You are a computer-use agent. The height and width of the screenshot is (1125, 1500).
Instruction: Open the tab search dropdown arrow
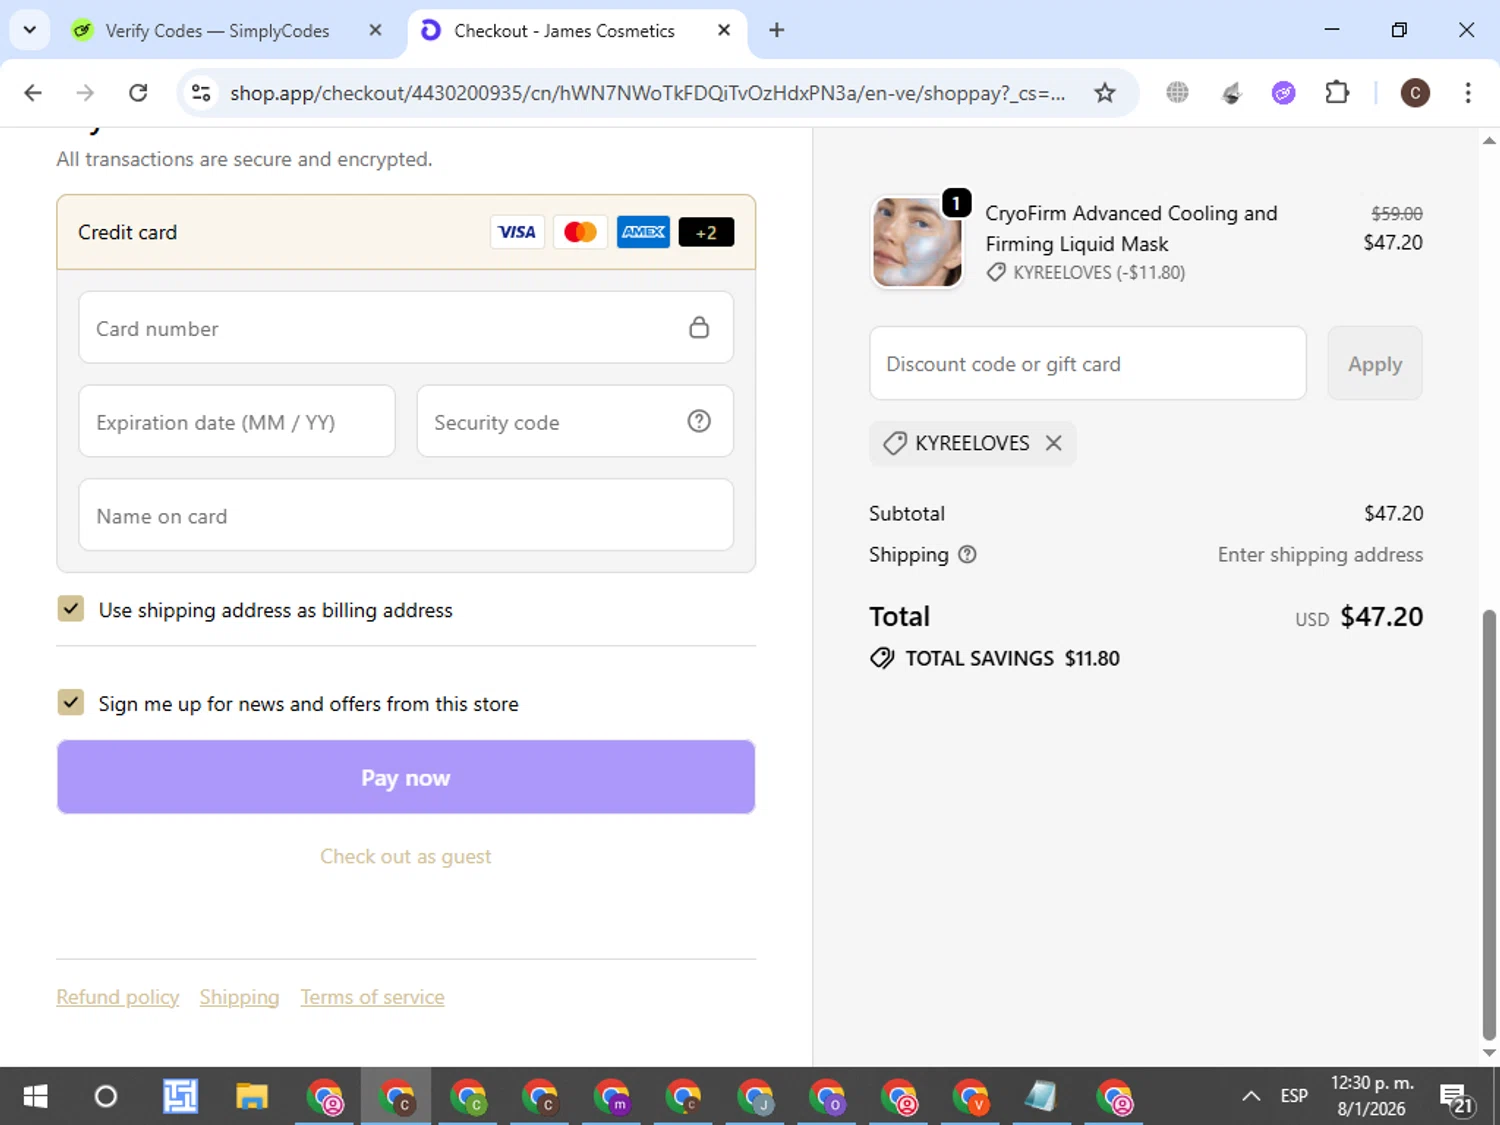click(29, 30)
